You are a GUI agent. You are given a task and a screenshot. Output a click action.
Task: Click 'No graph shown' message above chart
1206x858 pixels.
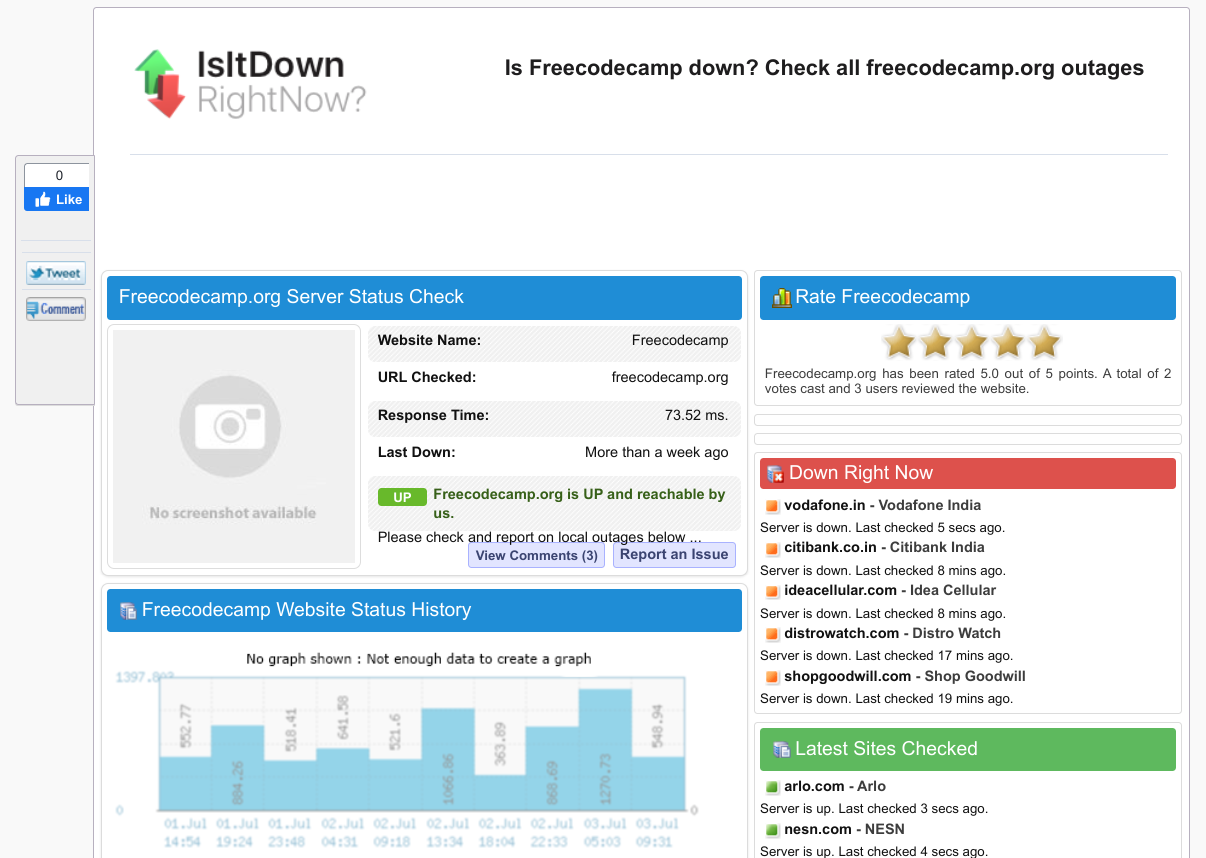pyautogui.click(x=419, y=659)
